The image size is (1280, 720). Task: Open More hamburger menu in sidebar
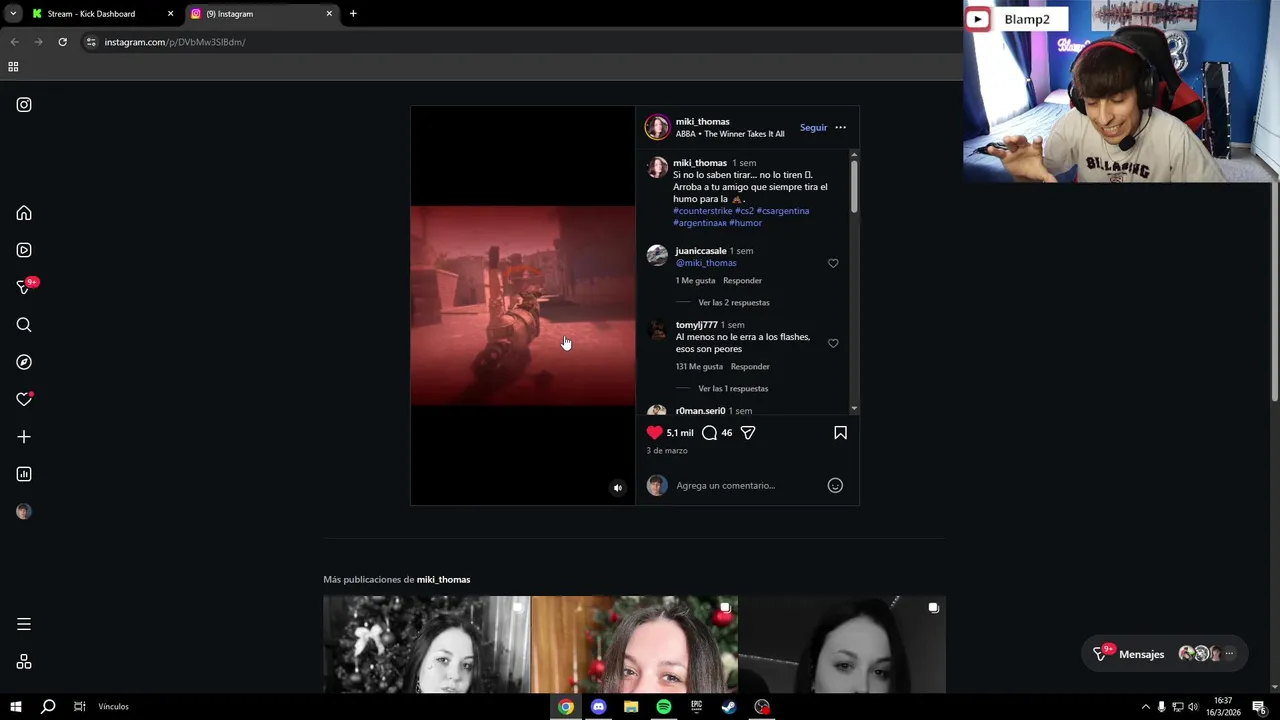click(24, 624)
